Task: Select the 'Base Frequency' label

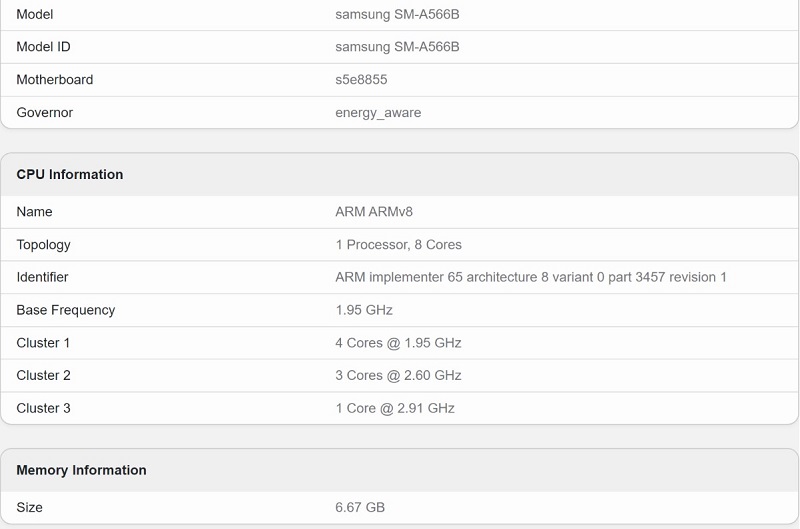Action: 66,310
